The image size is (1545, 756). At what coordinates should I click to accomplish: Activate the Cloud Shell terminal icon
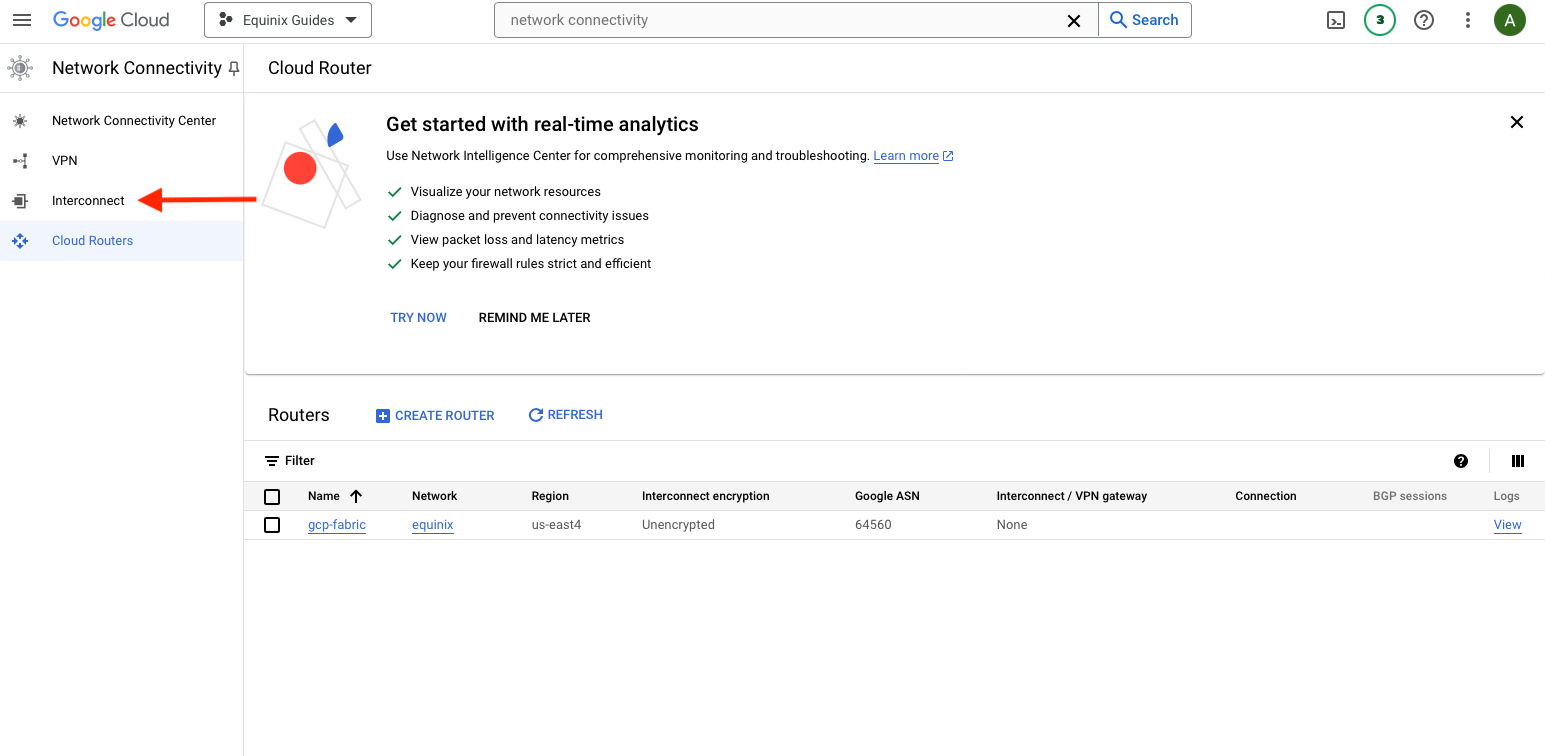pyautogui.click(x=1336, y=20)
